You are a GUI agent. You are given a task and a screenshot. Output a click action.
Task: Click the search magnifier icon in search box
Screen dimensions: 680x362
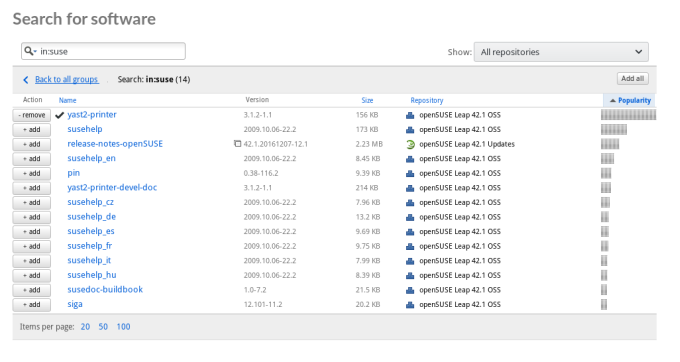[x=29, y=51]
